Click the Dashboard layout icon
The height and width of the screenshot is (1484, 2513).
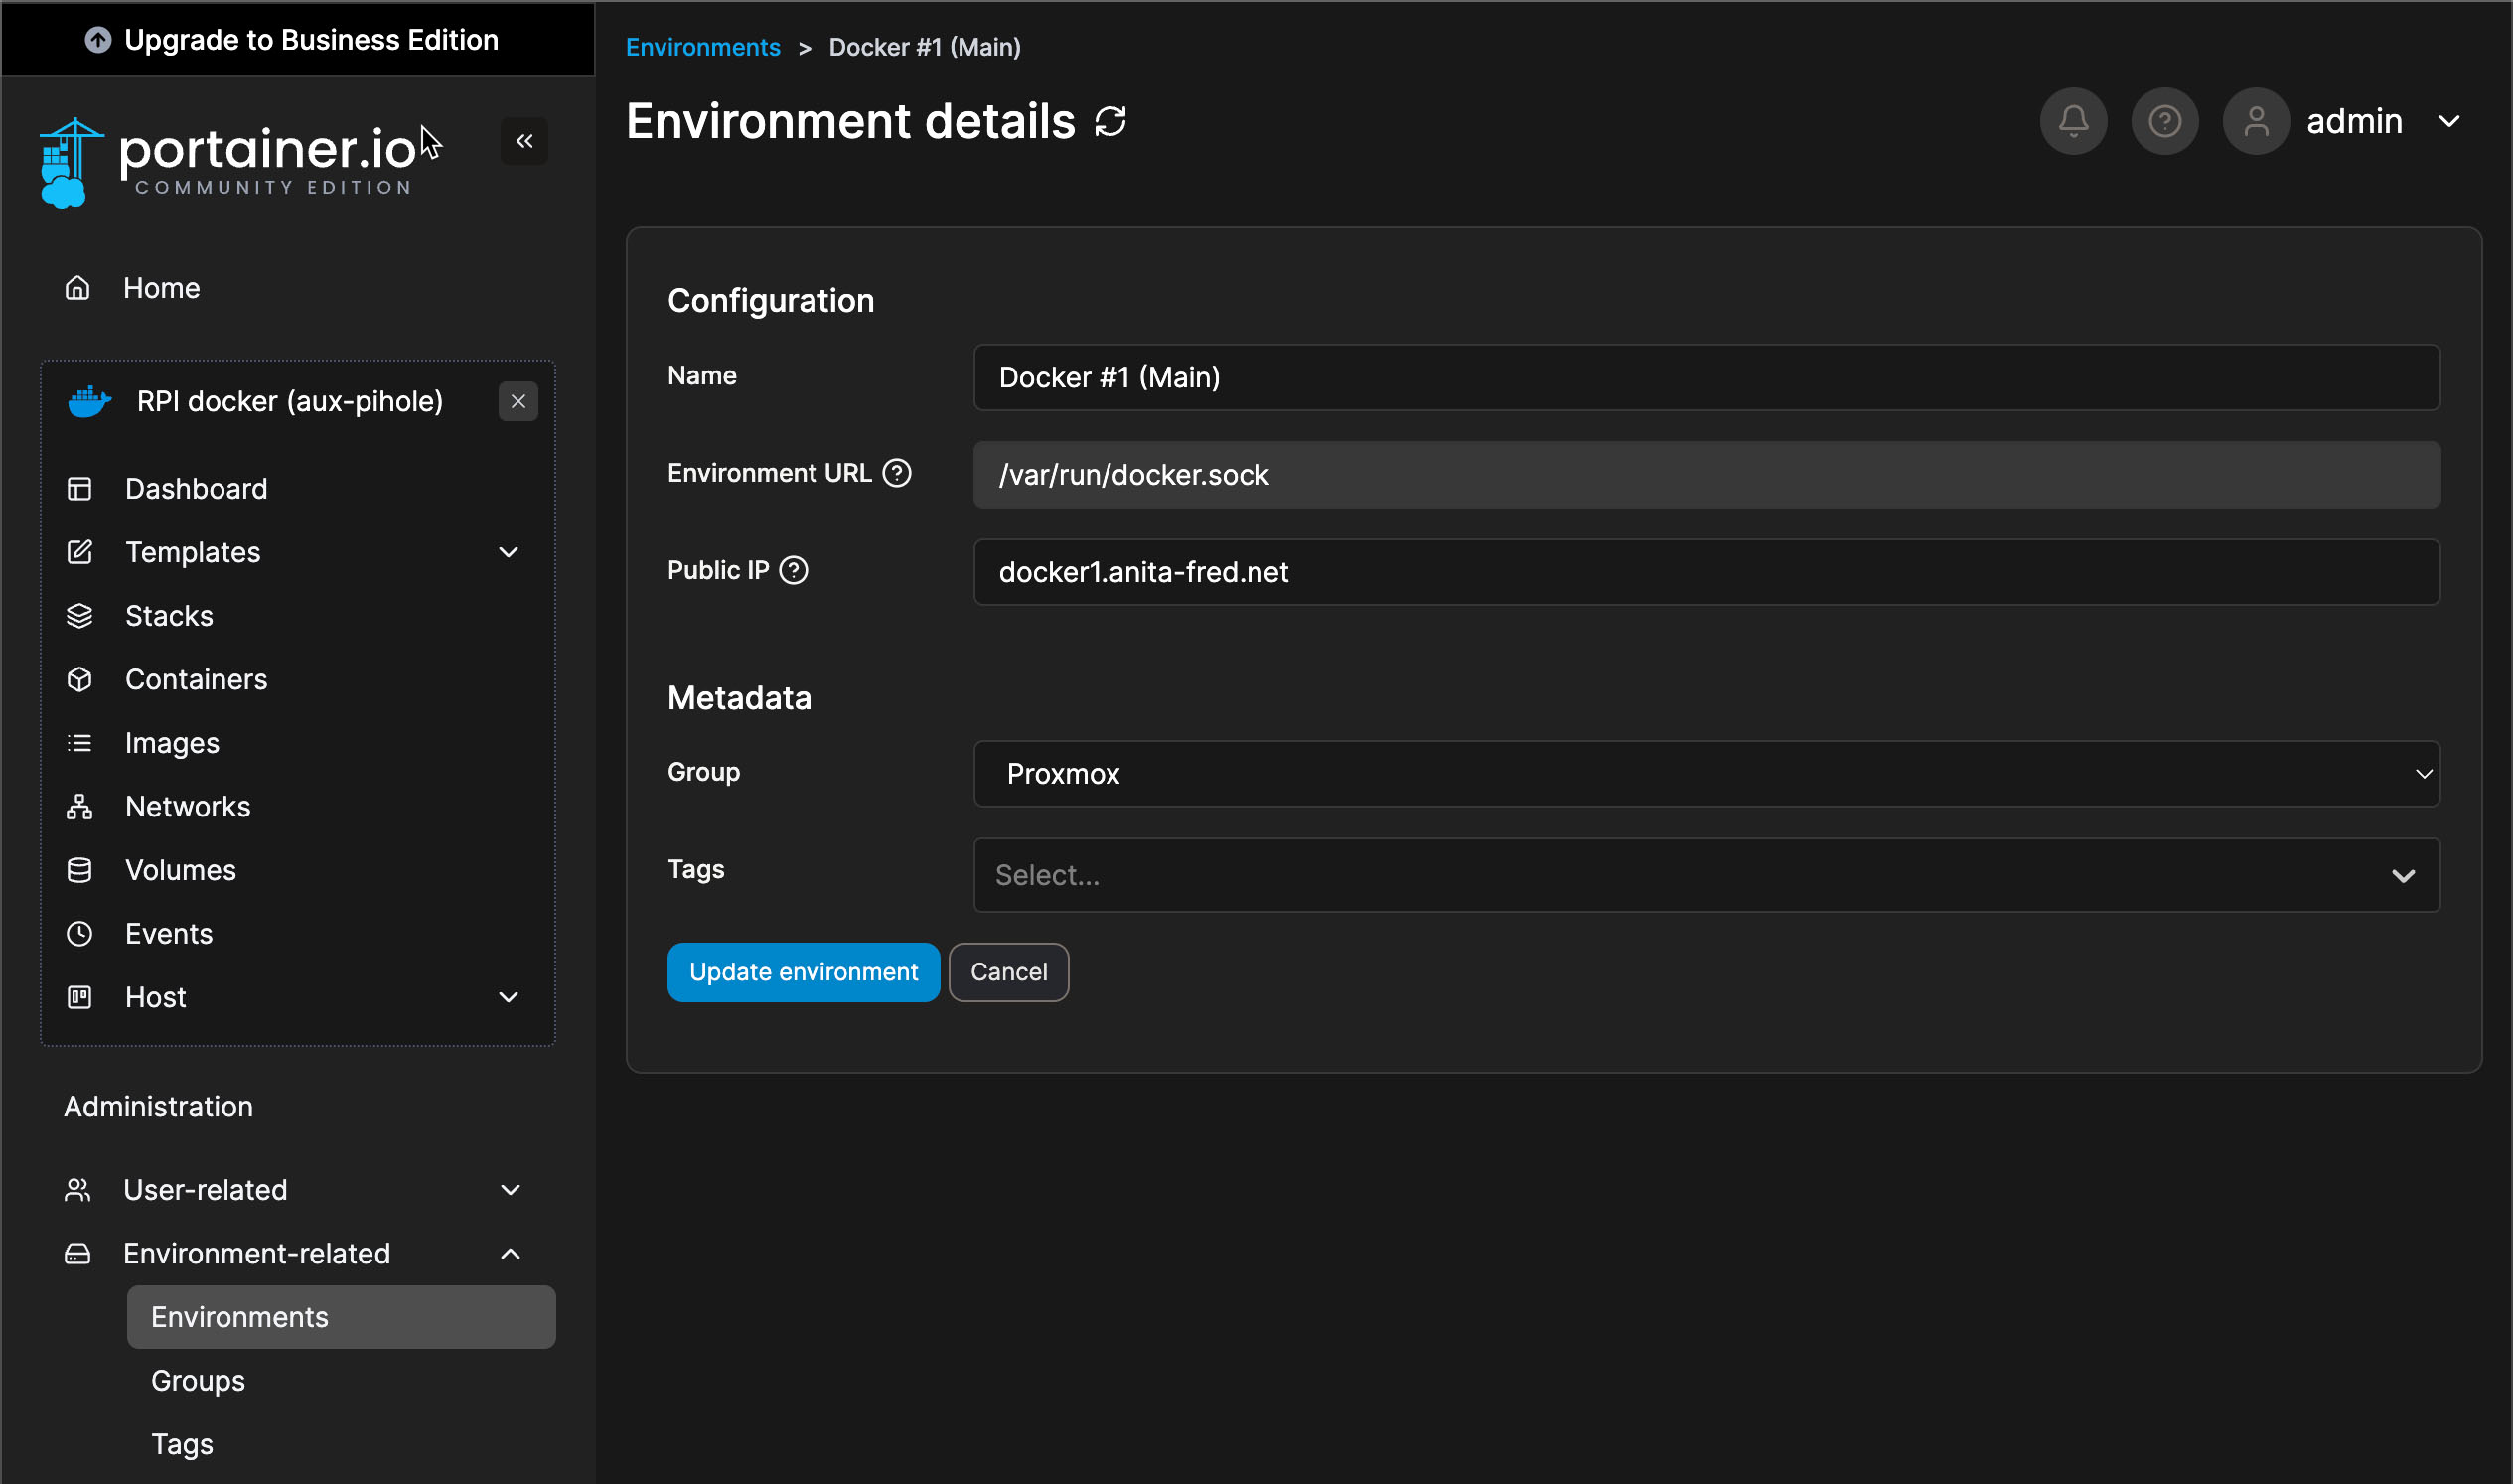point(79,489)
